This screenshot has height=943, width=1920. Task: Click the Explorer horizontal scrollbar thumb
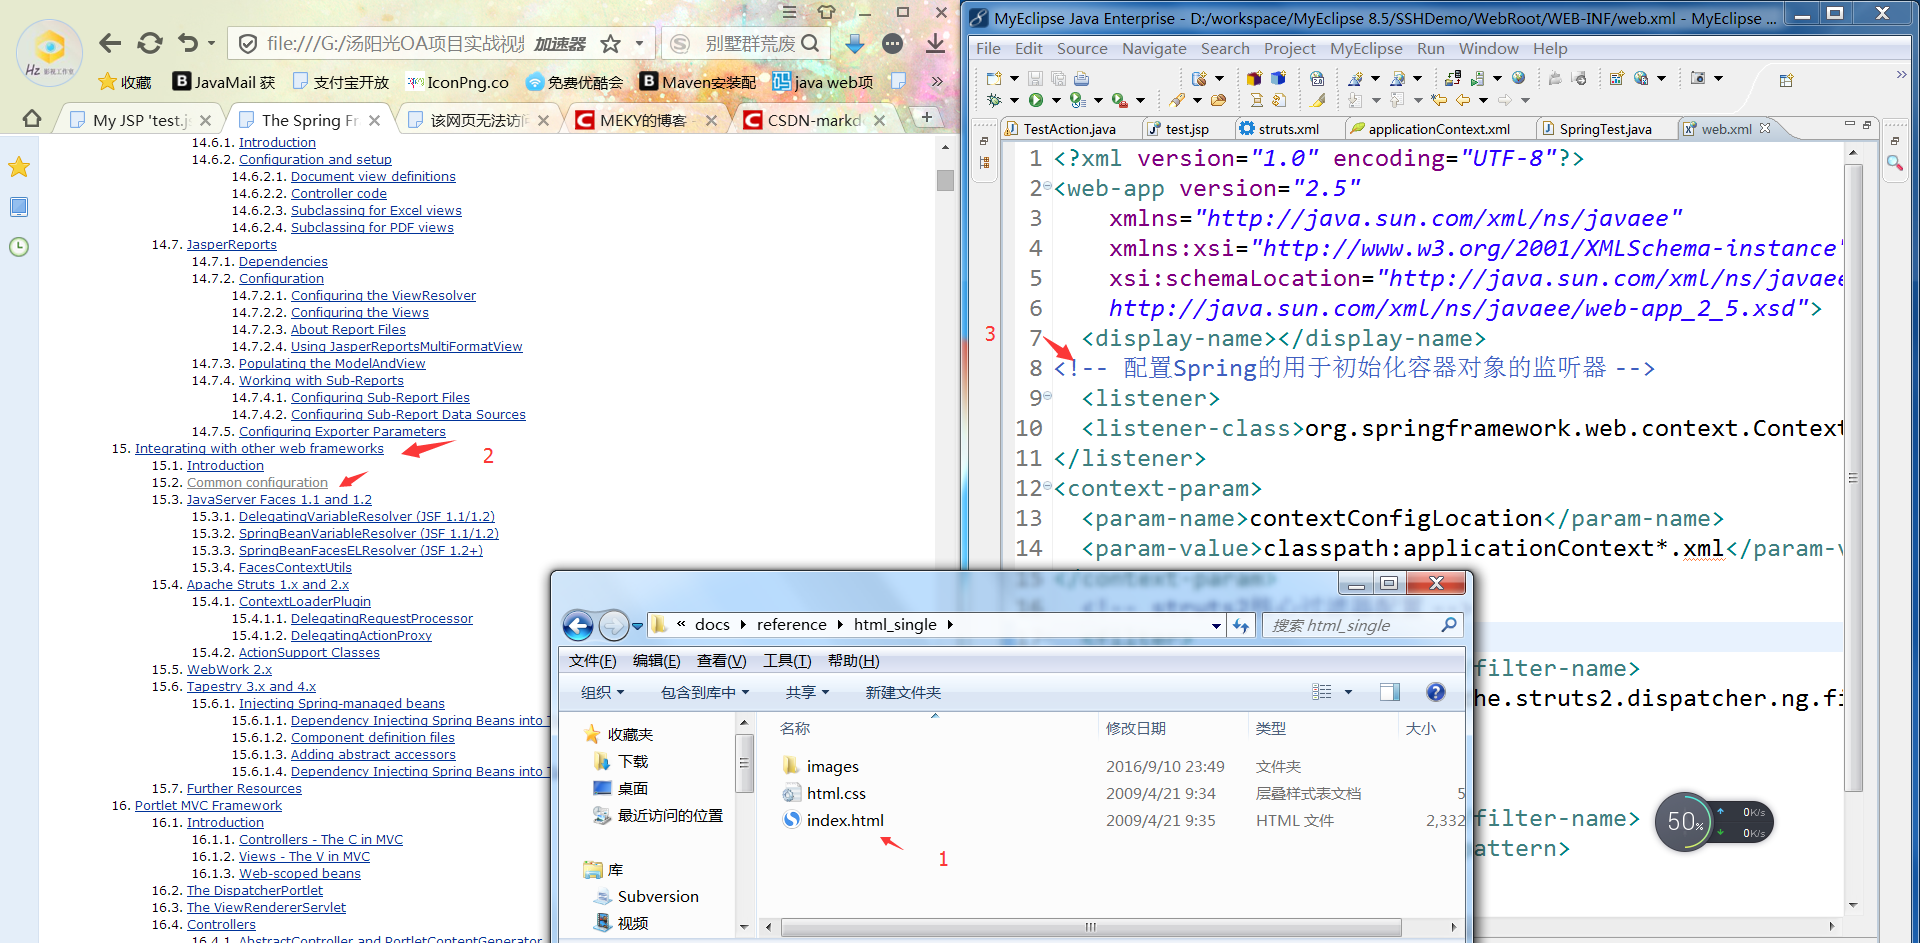pos(1090,927)
